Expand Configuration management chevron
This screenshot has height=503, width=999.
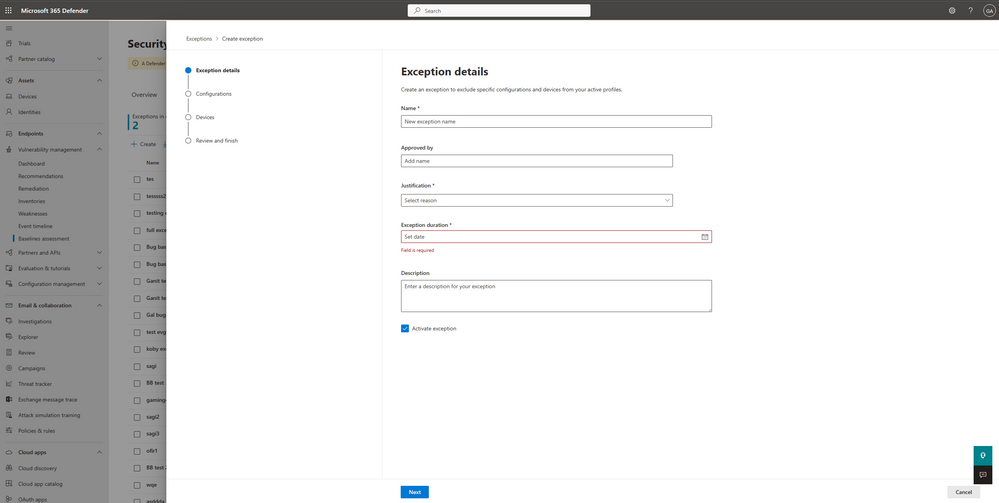99,284
